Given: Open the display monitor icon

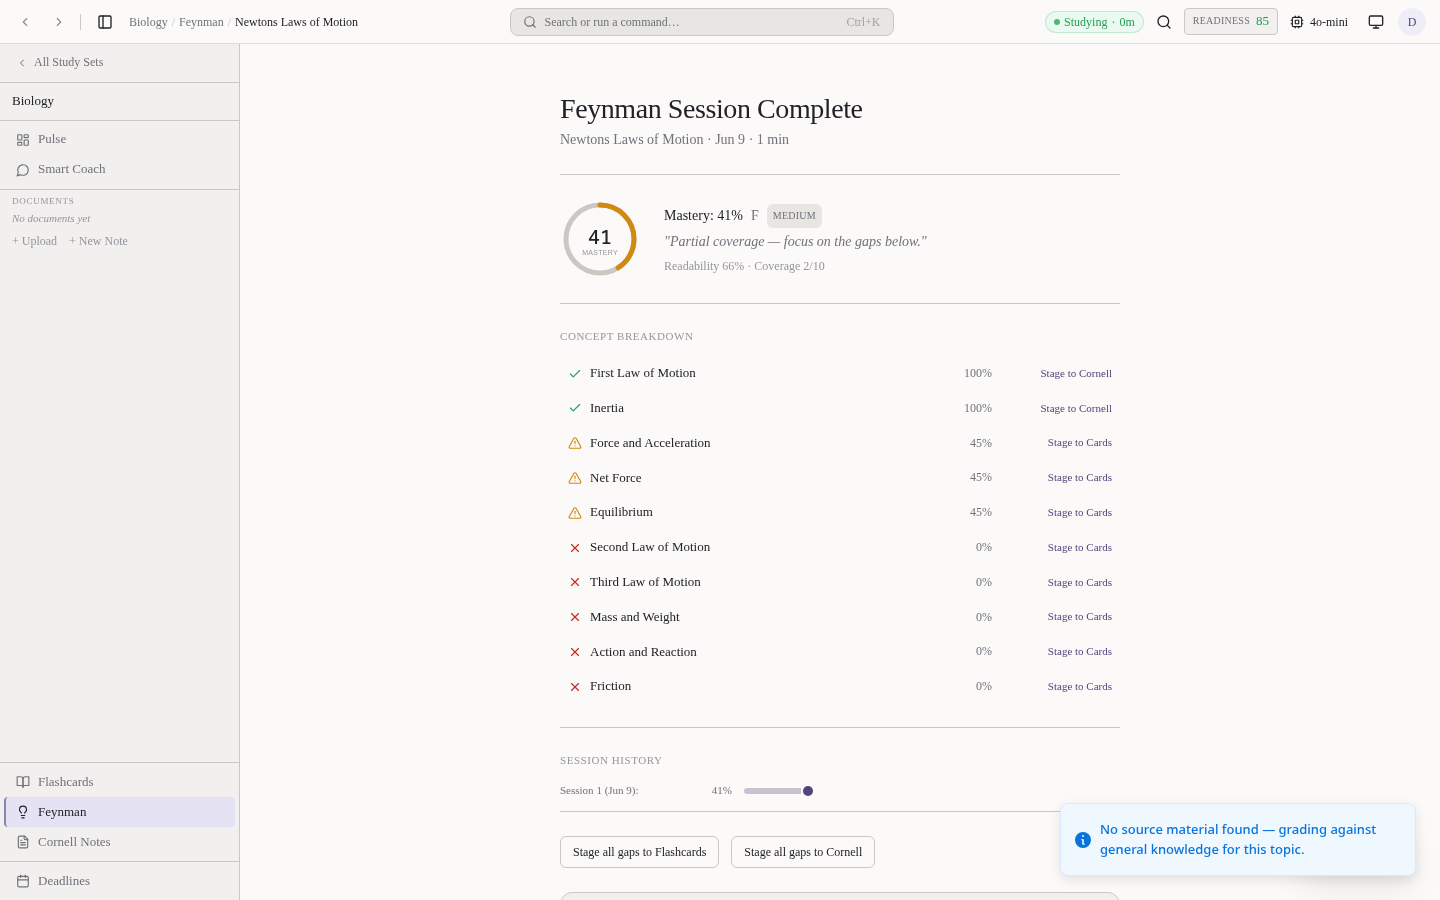Looking at the screenshot, I should point(1376,22).
